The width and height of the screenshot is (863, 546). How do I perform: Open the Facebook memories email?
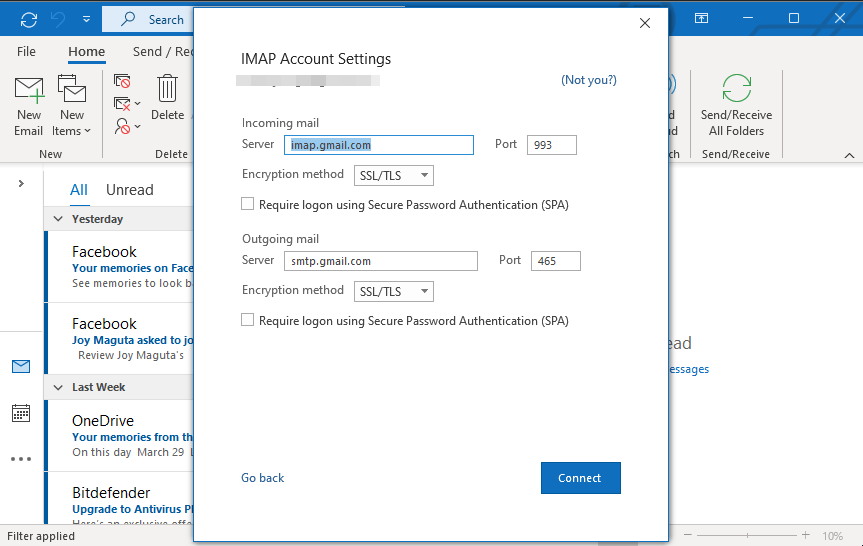(x=119, y=267)
